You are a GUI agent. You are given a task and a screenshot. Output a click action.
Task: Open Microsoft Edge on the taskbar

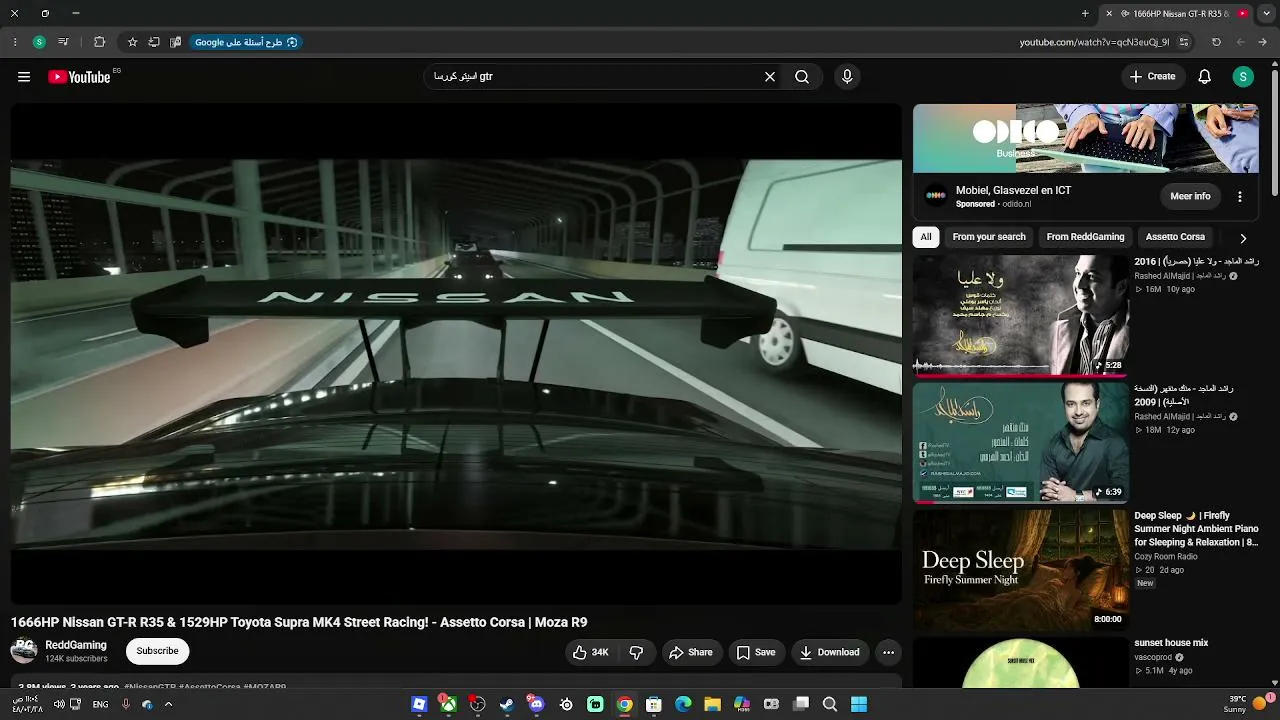click(x=683, y=705)
